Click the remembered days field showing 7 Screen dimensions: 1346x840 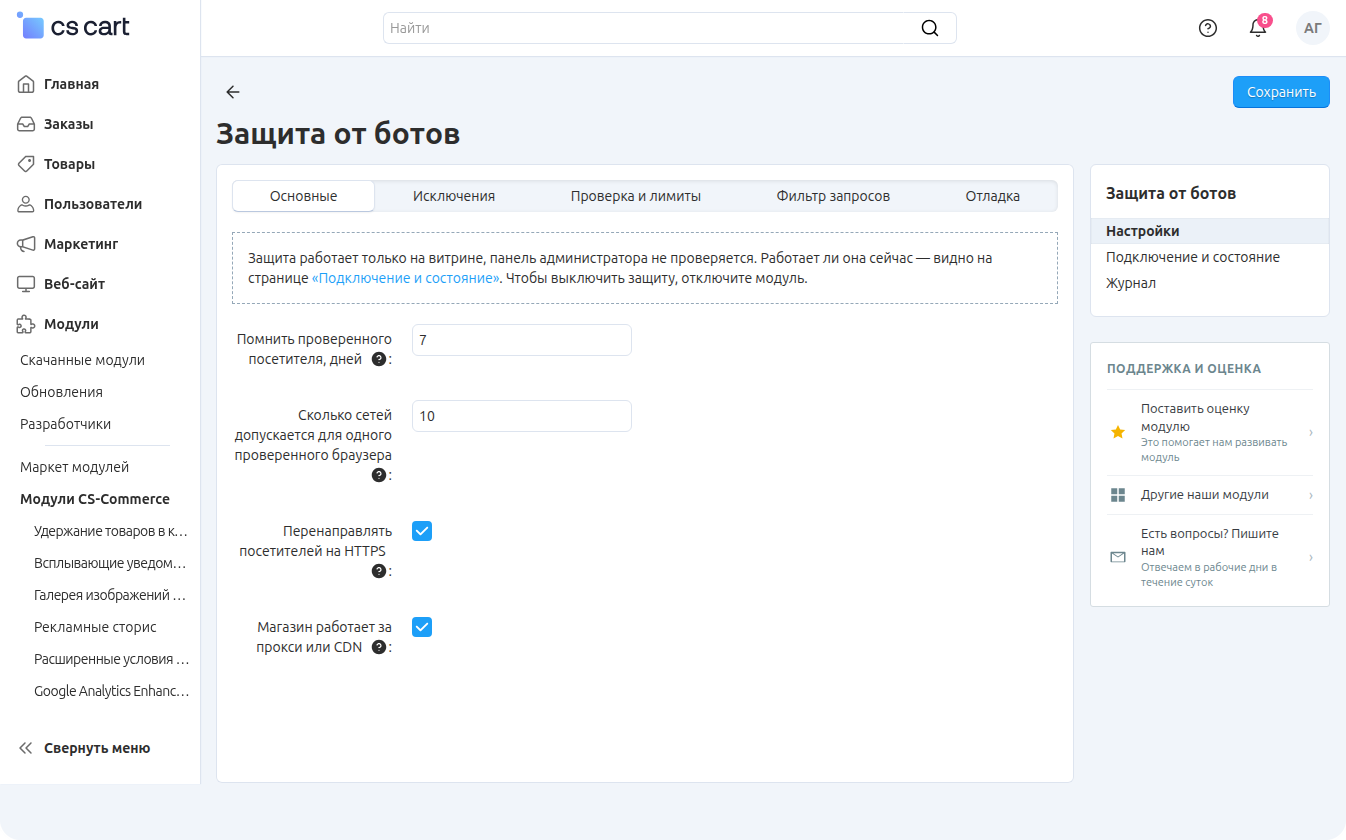pyautogui.click(x=522, y=340)
